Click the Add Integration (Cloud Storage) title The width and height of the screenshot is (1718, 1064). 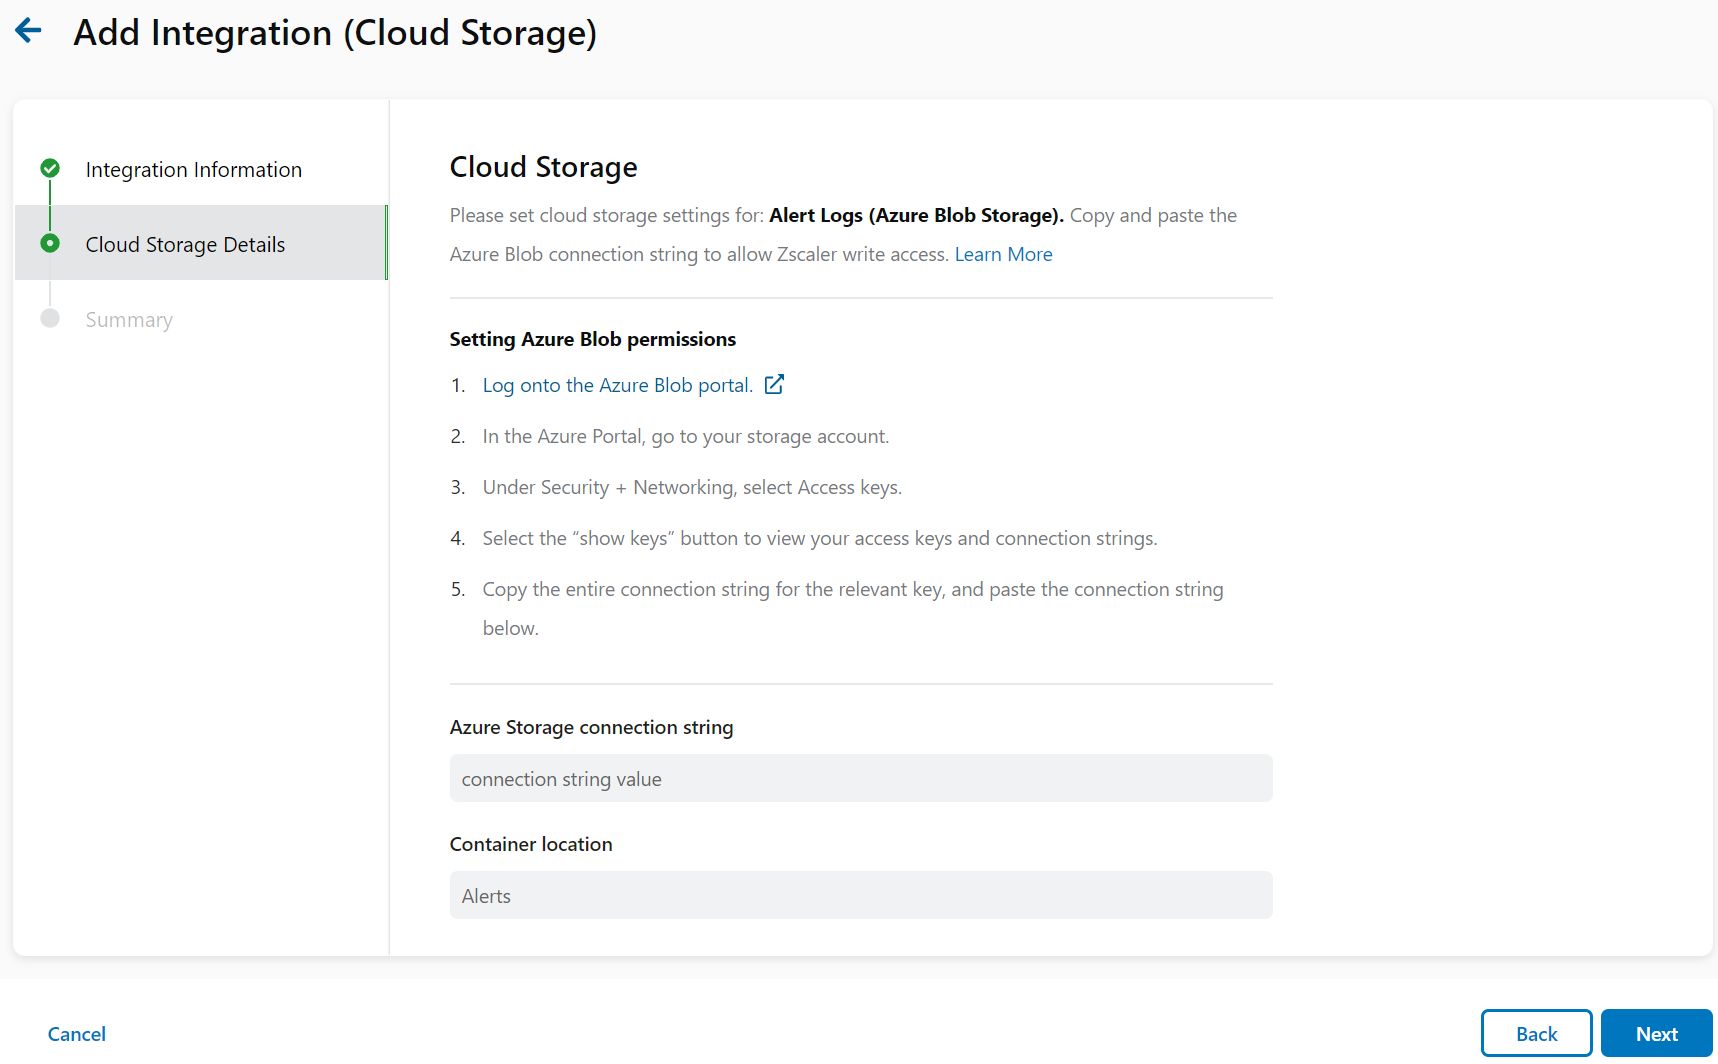pyautogui.click(x=335, y=32)
